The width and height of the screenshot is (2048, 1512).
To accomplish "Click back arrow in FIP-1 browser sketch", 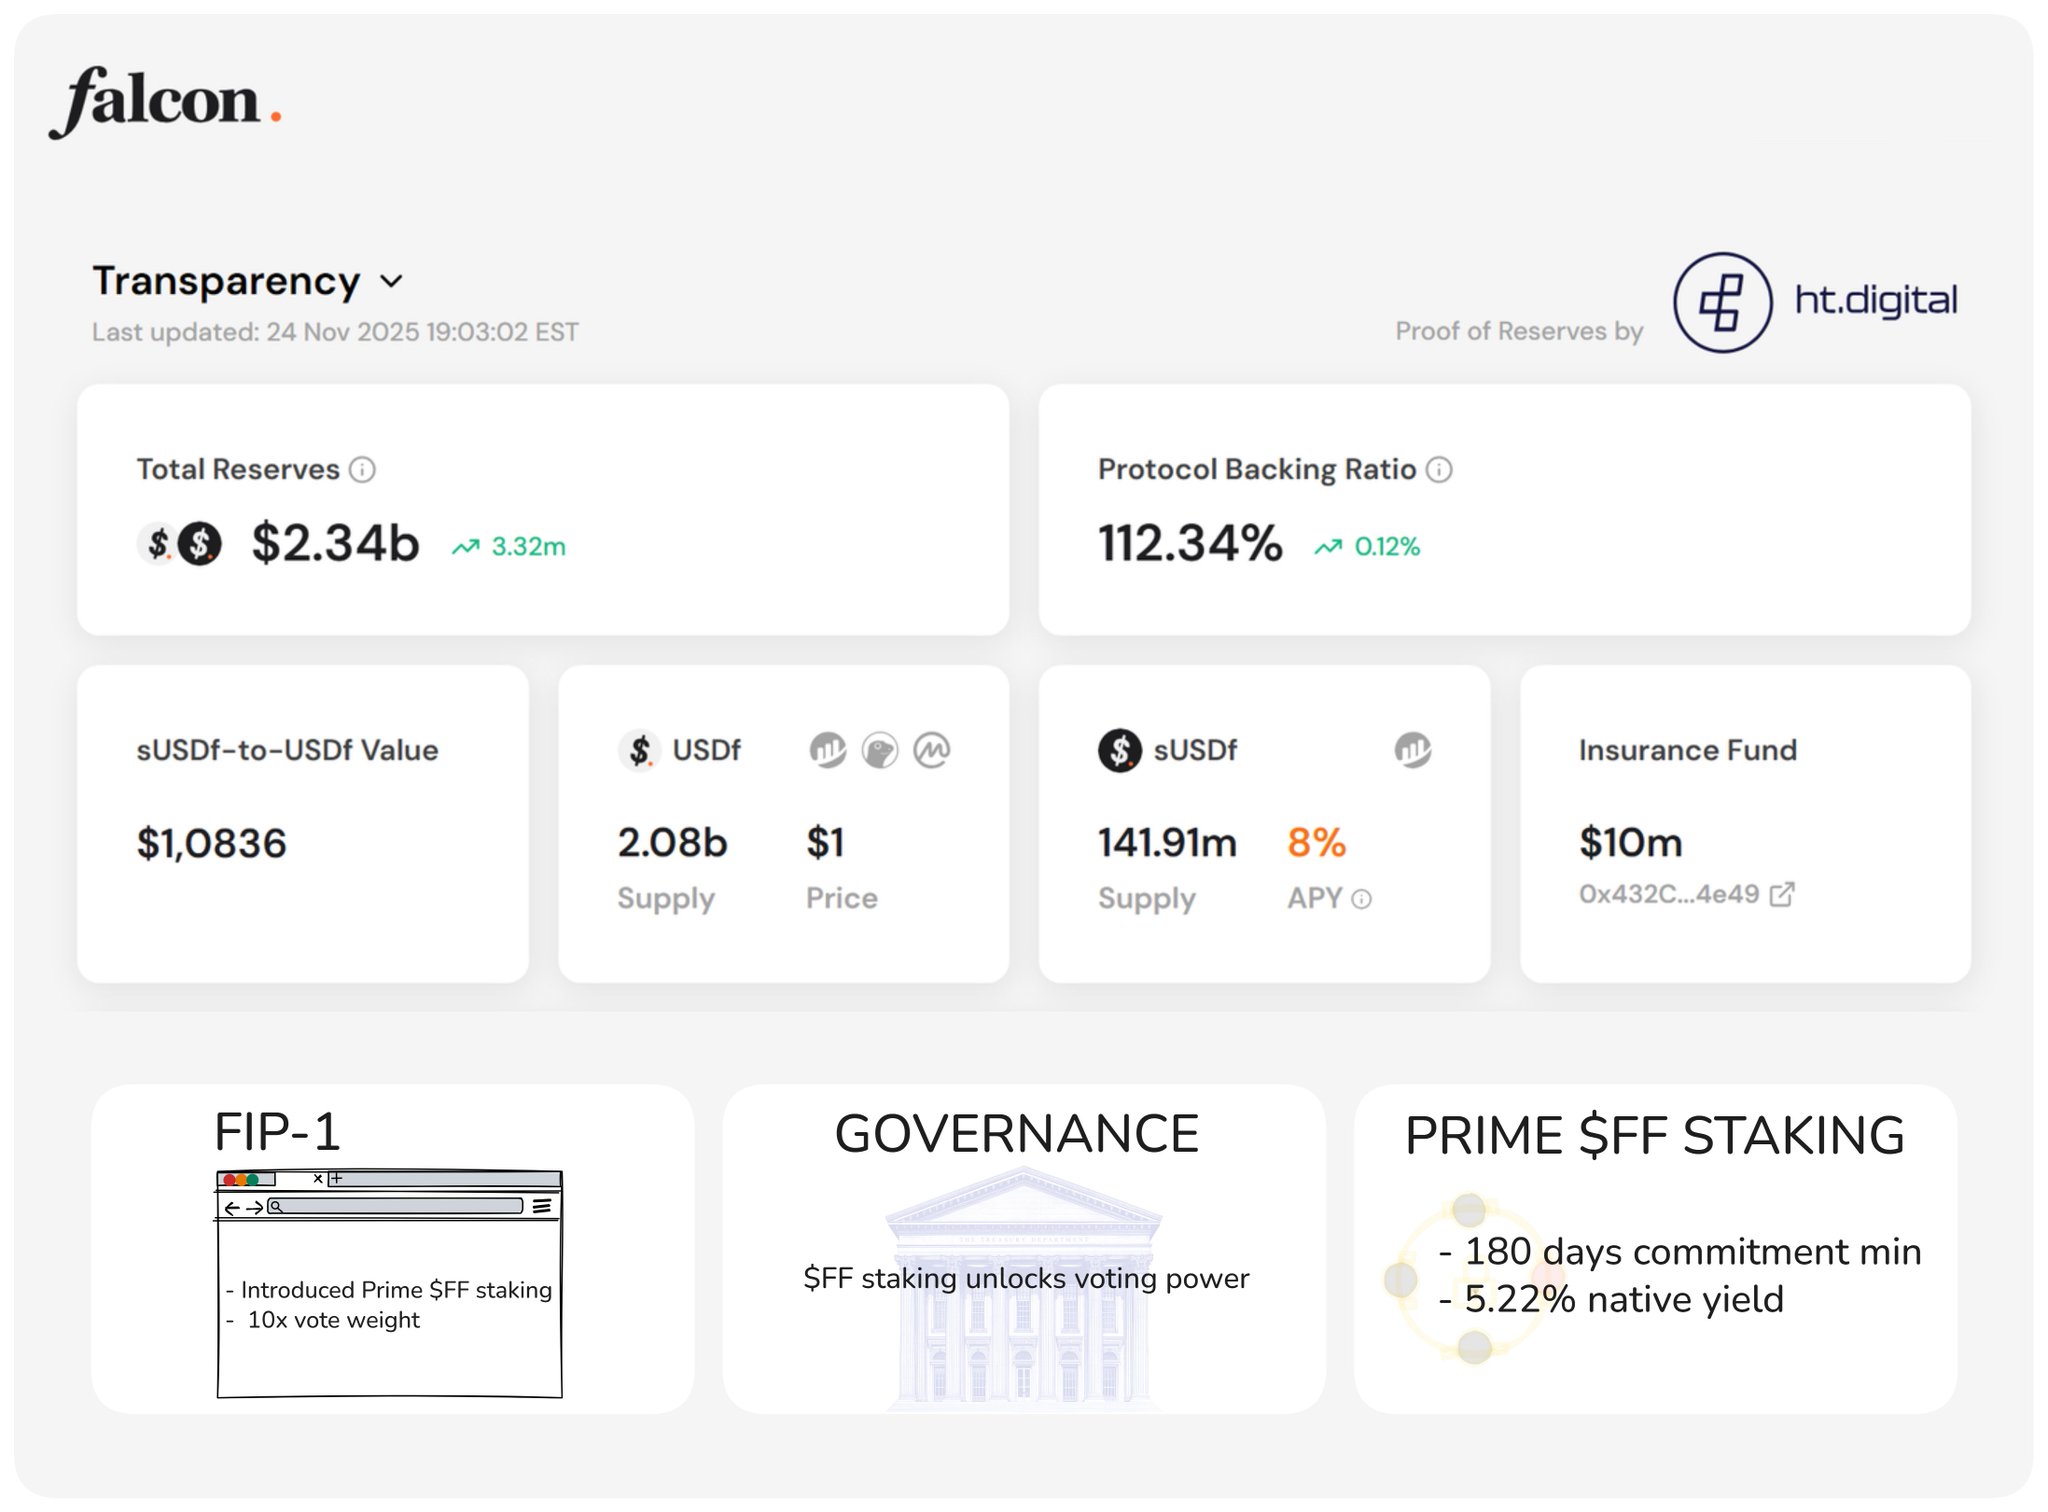I will coord(232,1208).
